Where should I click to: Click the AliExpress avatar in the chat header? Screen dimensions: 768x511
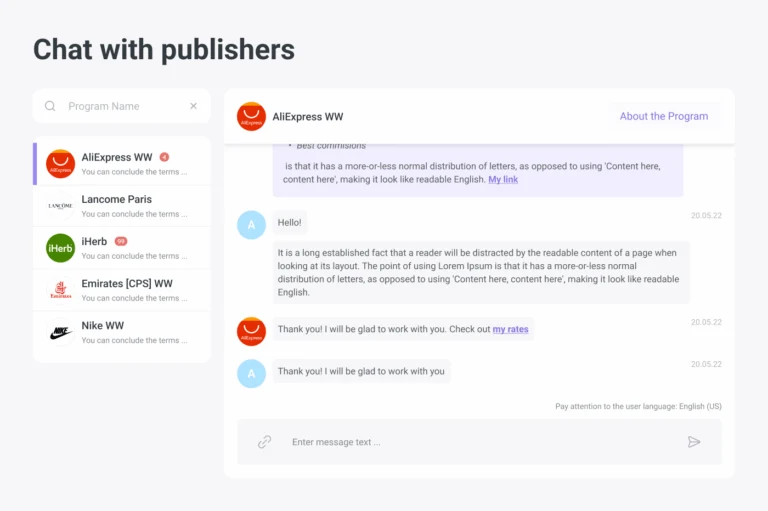coord(251,117)
